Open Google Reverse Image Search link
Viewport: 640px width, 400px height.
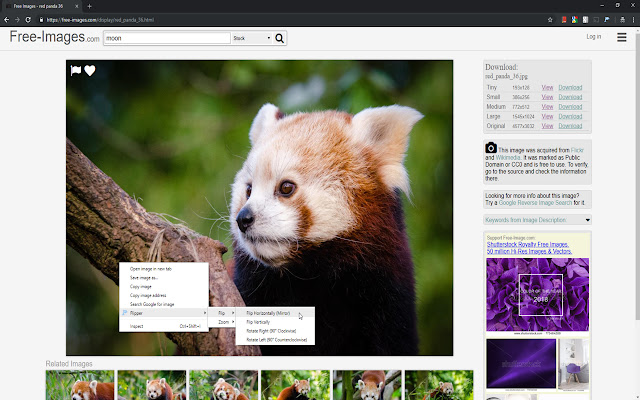[x=535, y=203]
